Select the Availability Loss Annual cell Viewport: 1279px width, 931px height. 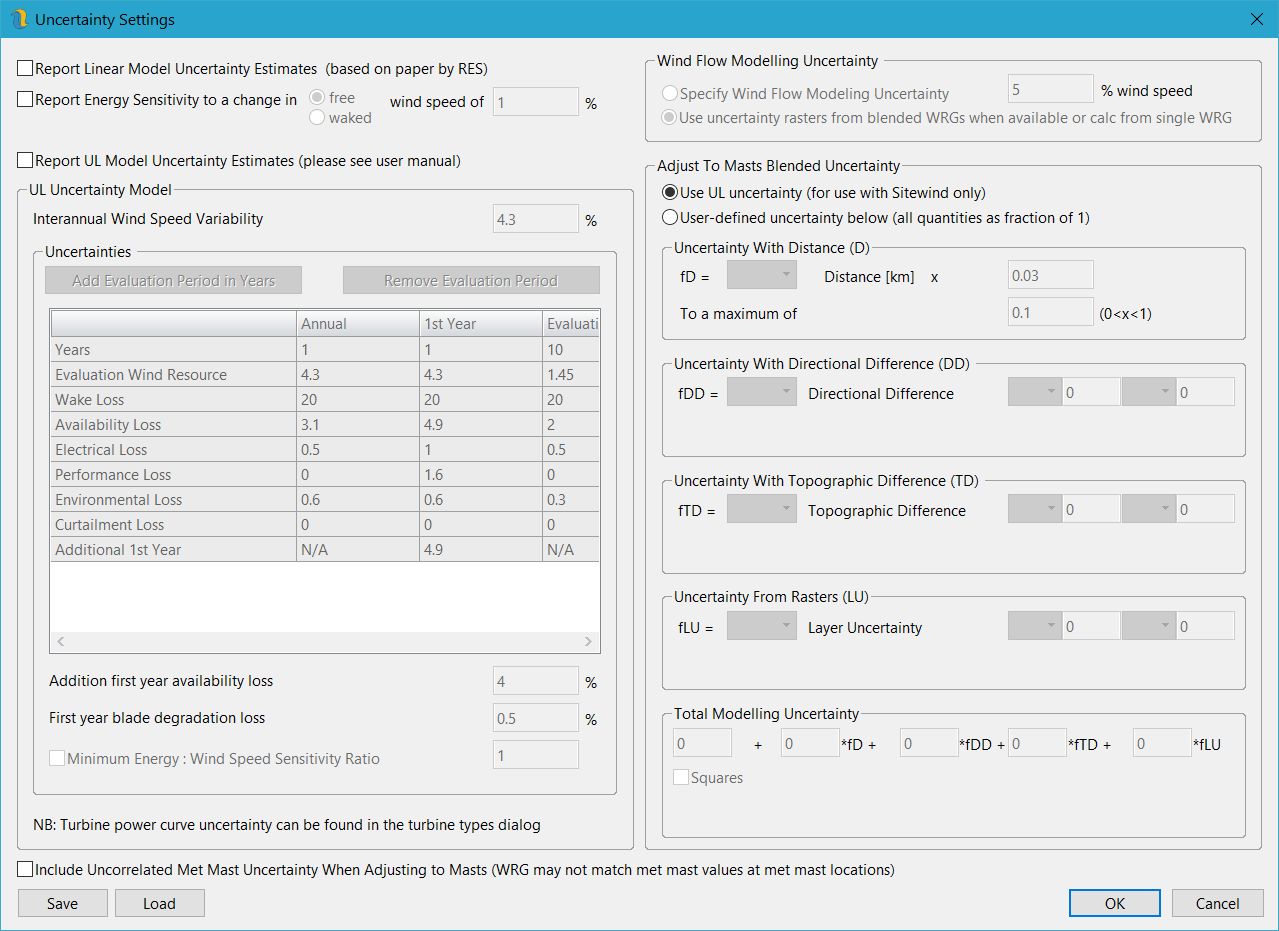coord(357,425)
